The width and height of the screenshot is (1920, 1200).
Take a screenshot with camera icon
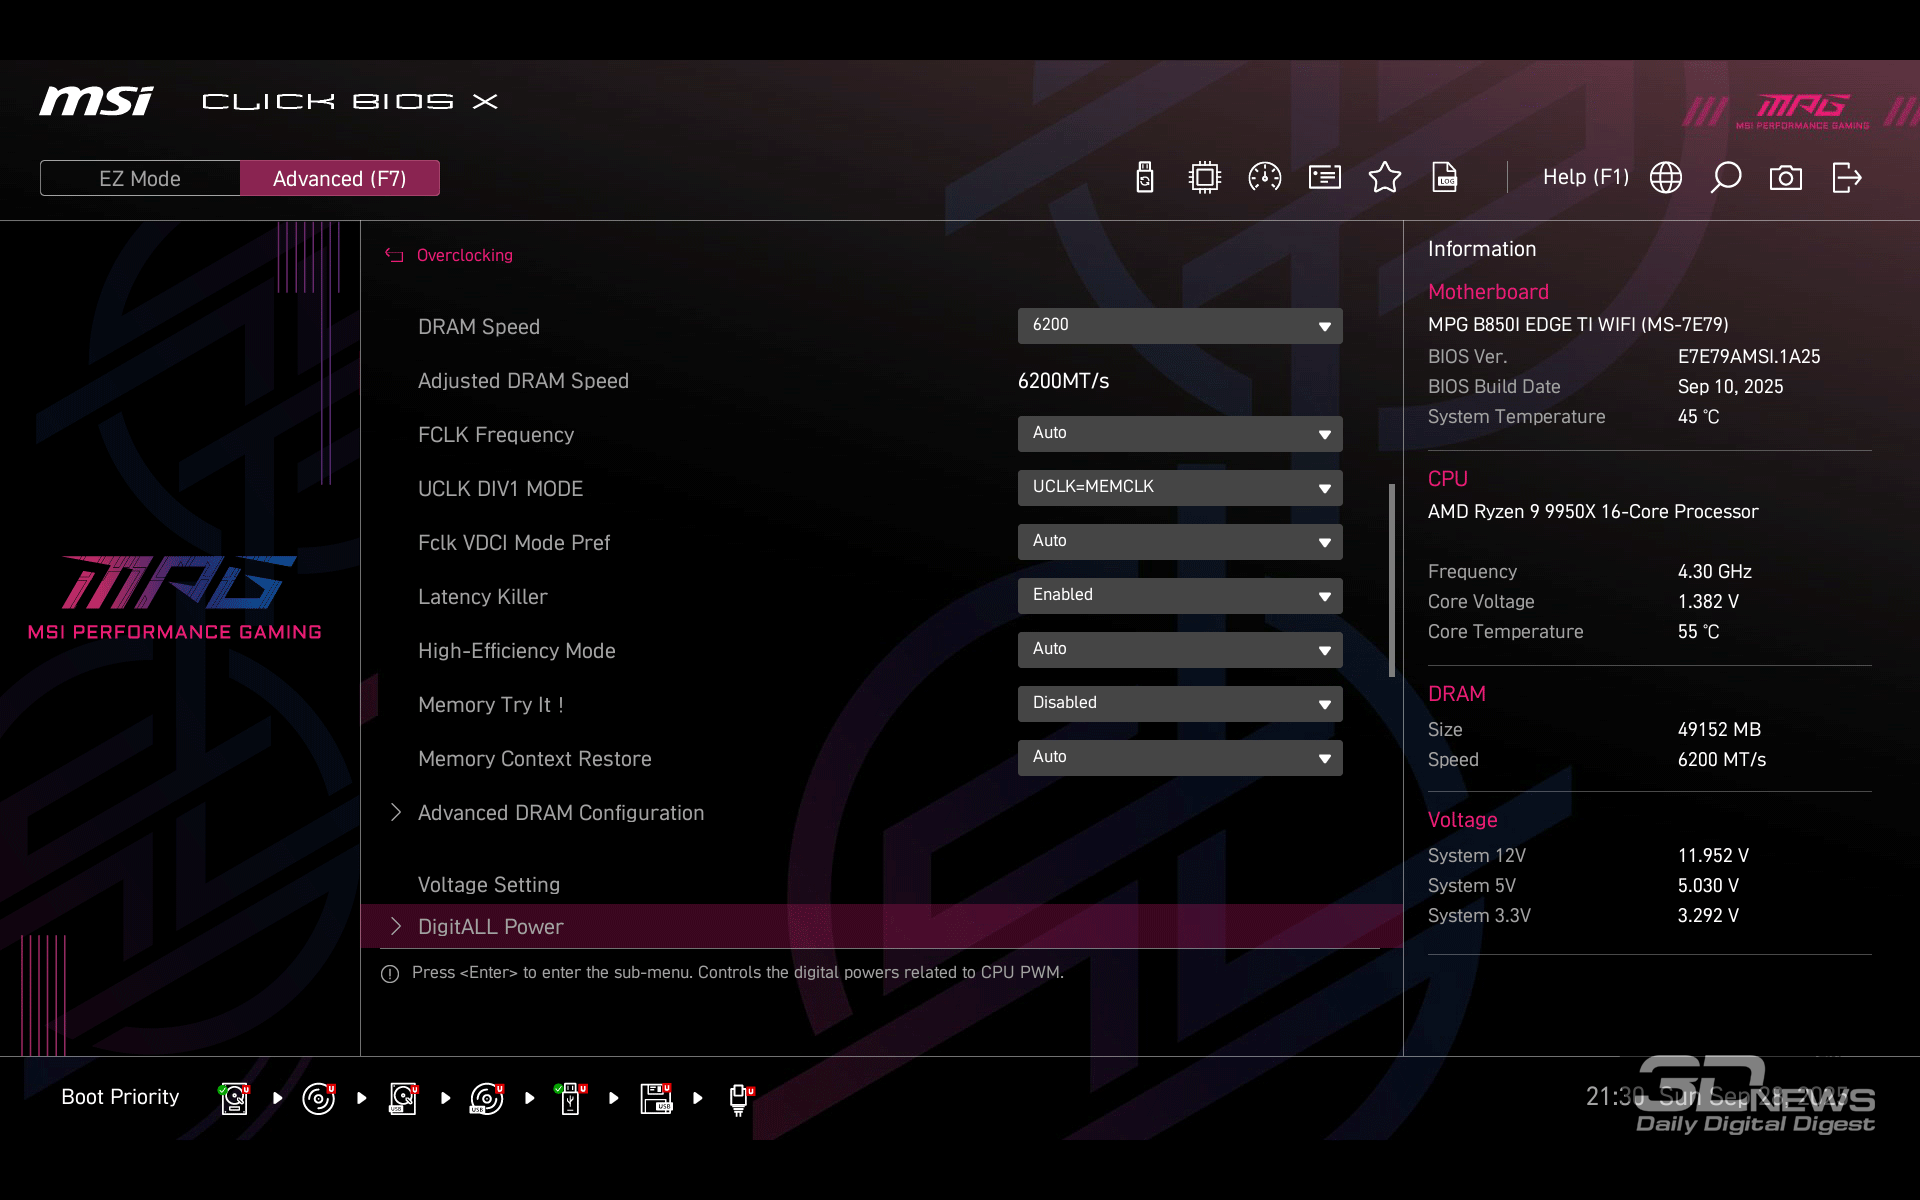[x=1786, y=178]
